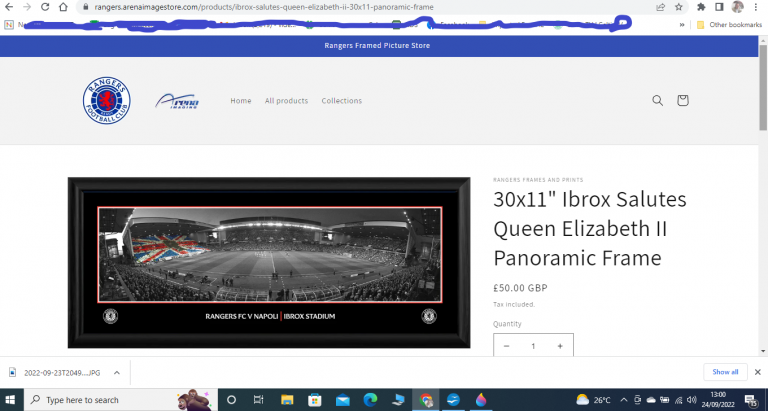Viewport: 768px width, 411px height.
Task: Click the page vertical scrollbar thumb
Action: pos(763,87)
